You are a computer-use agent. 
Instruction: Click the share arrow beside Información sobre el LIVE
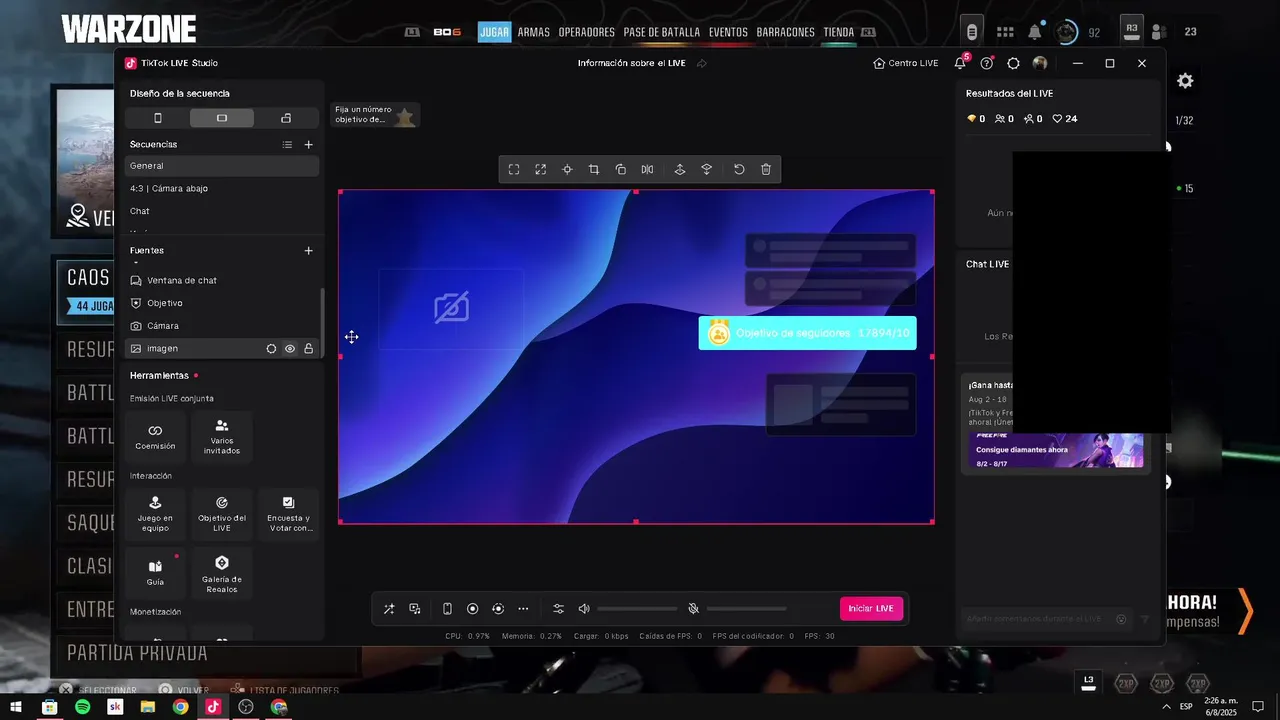pyautogui.click(x=702, y=63)
